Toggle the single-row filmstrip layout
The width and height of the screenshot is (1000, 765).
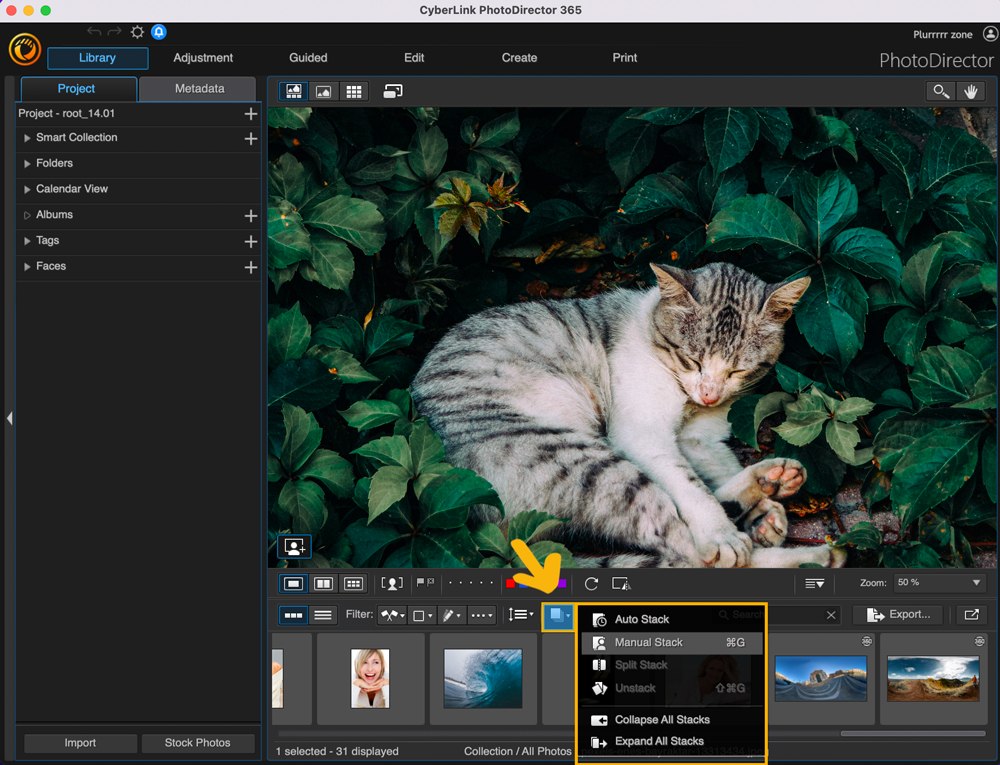pyautogui.click(x=293, y=614)
